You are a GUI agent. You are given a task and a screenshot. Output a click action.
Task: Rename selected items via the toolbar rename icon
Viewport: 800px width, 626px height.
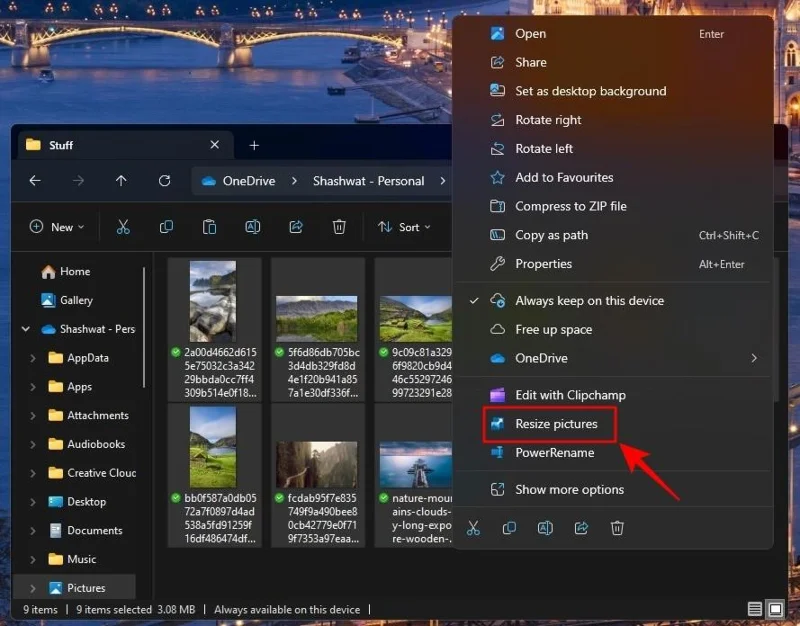252,227
